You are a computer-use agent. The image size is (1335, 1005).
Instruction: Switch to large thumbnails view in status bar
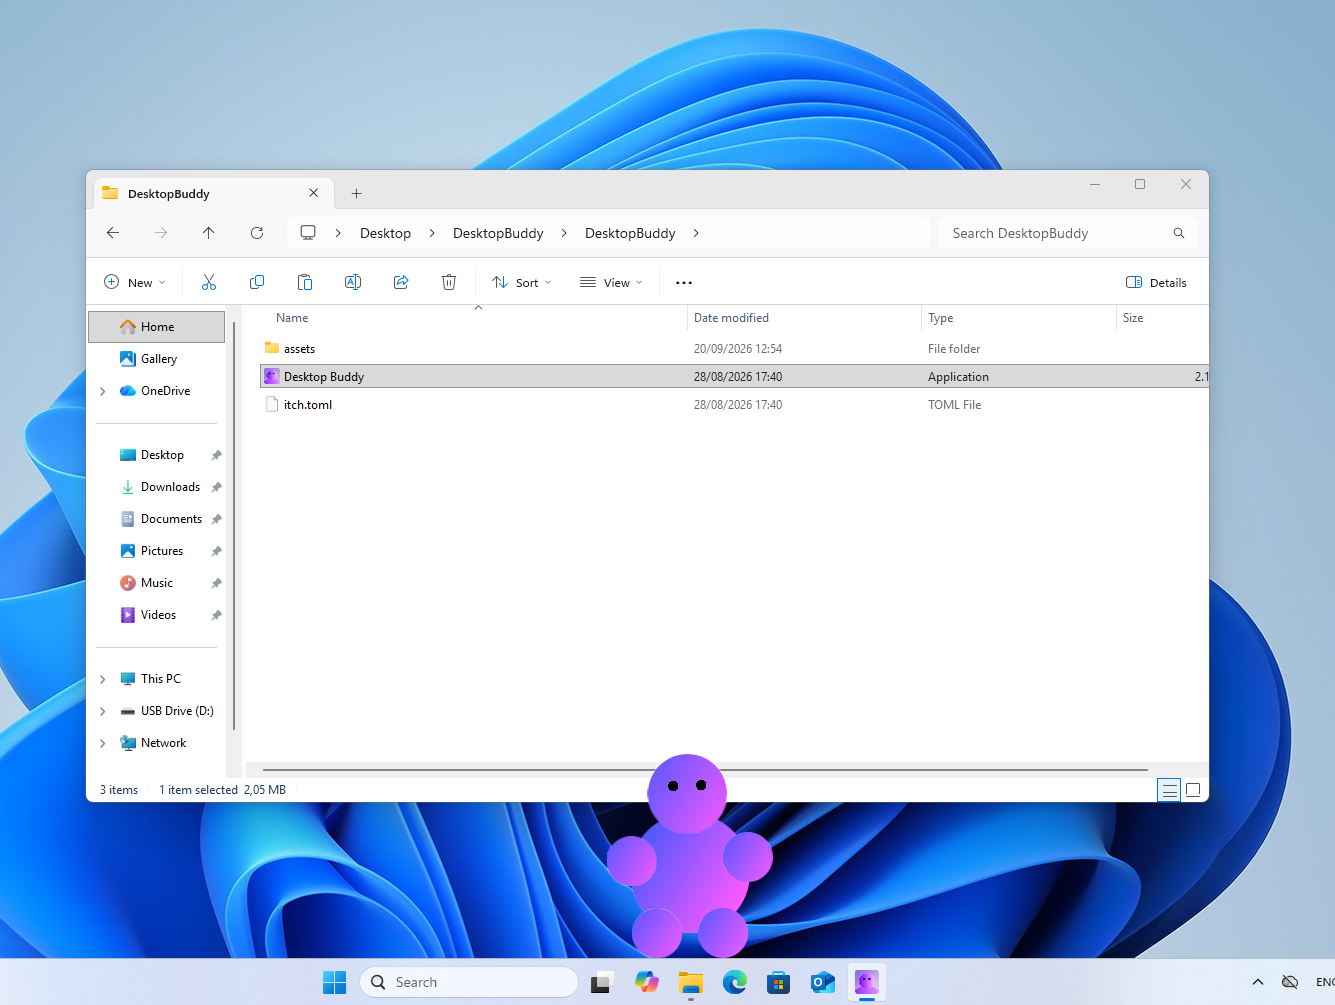(x=1193, y=790)
